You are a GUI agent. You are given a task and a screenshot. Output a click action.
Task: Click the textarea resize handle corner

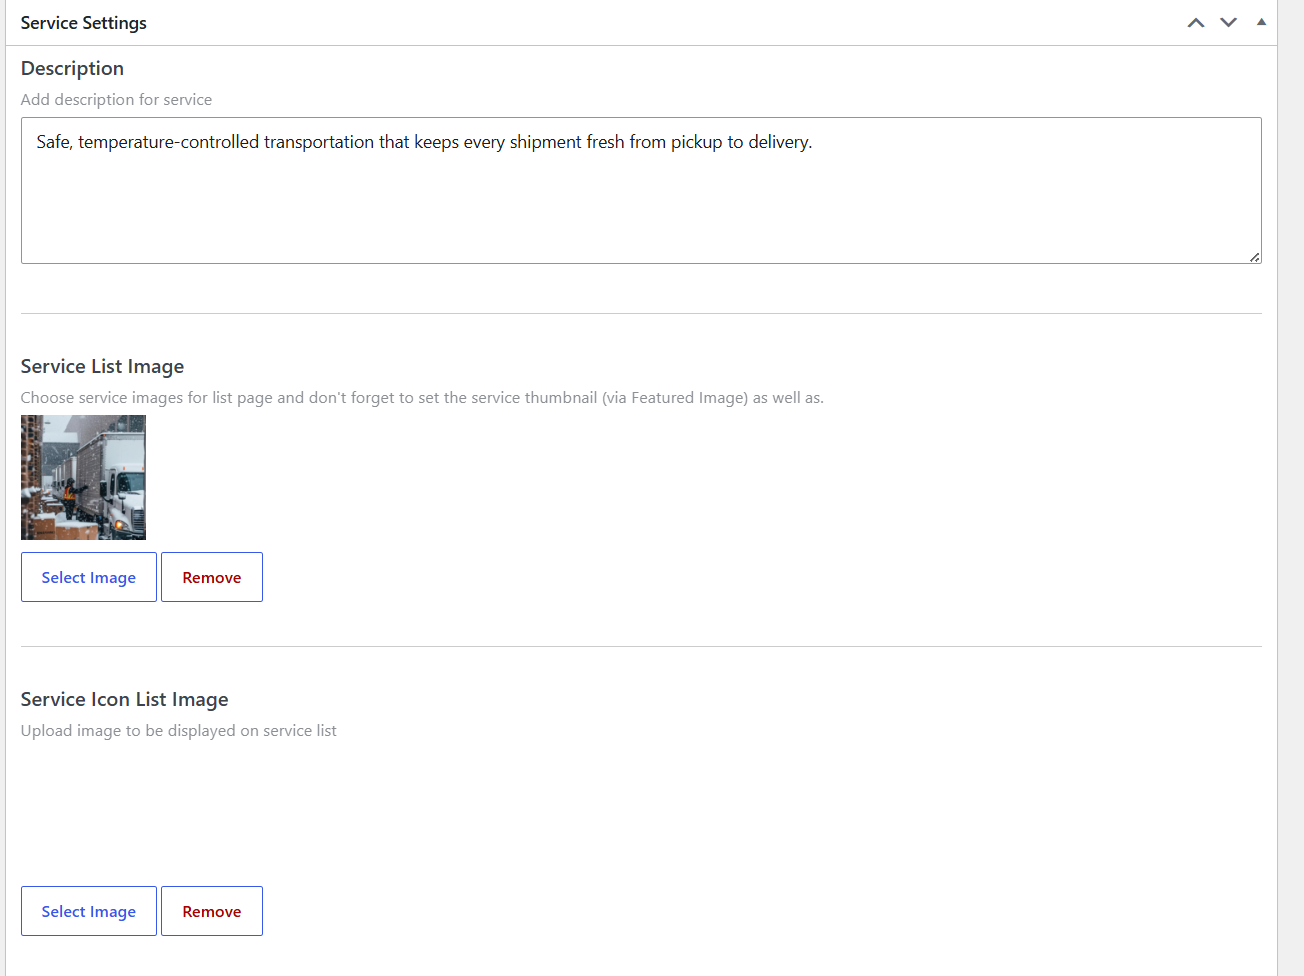[x=1254, y=257]
